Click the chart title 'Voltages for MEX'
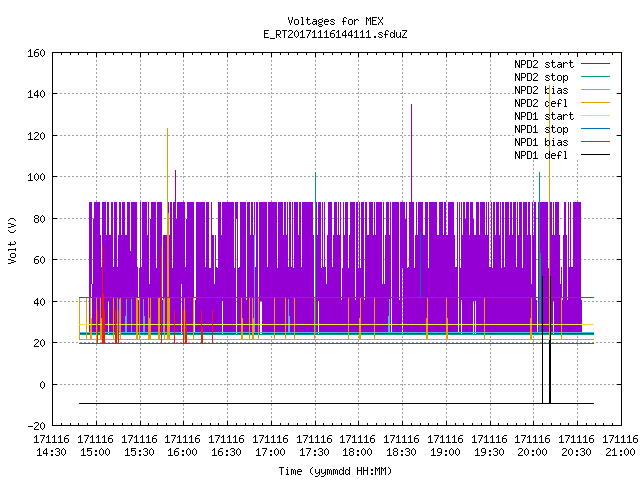This screenshot has height=480, width=640. (x=336, y=21)
